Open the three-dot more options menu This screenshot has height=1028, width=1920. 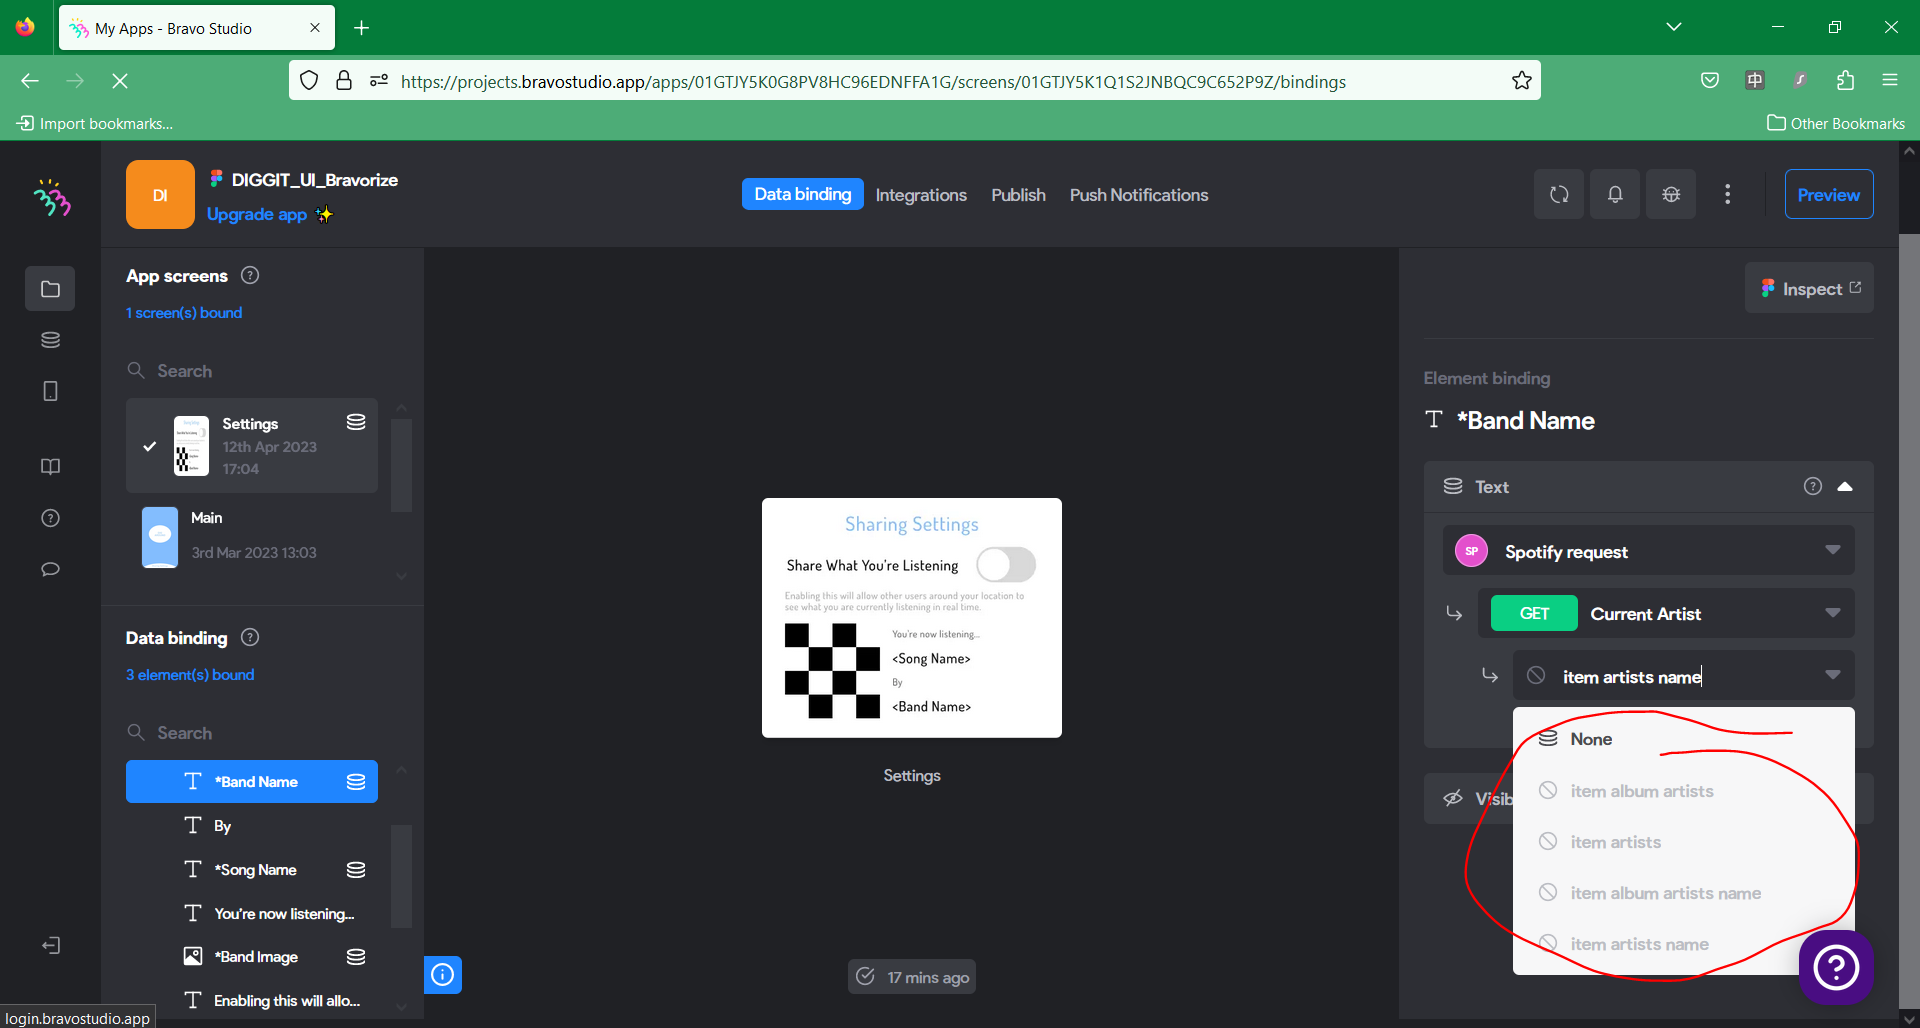click(x=1727, y=194)
